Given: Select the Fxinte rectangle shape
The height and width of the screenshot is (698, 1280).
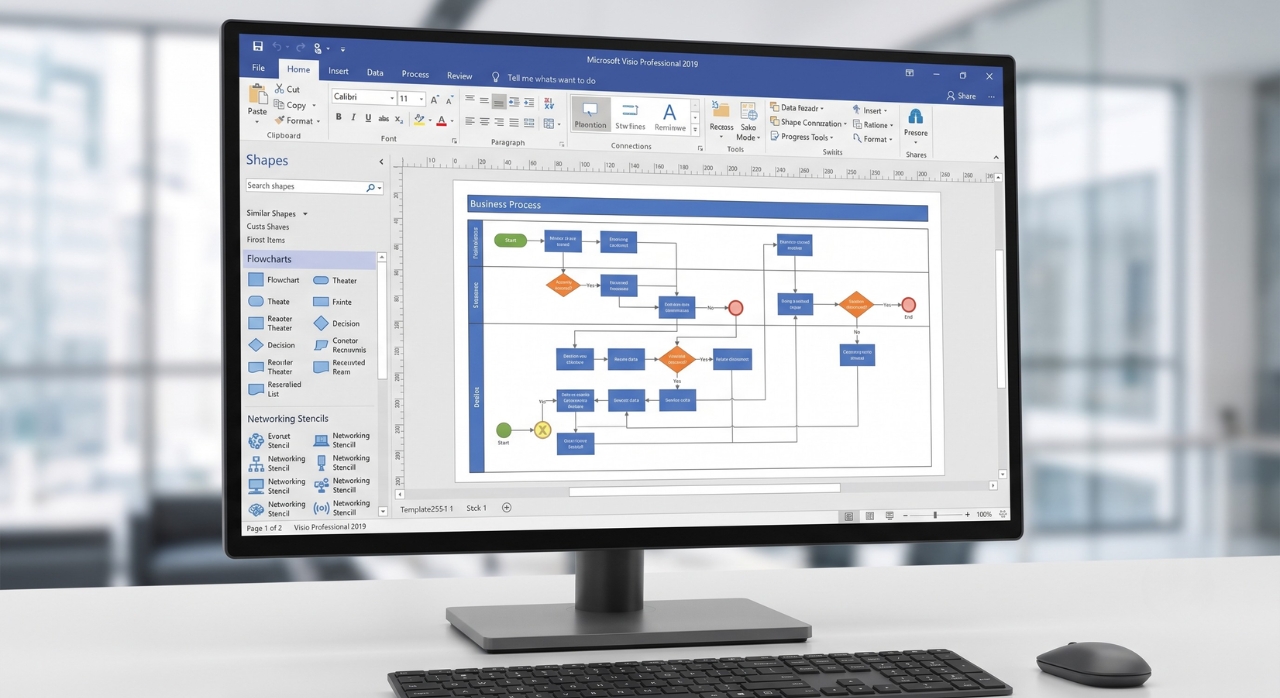Looking at the screenshot, I should point(320,302).
